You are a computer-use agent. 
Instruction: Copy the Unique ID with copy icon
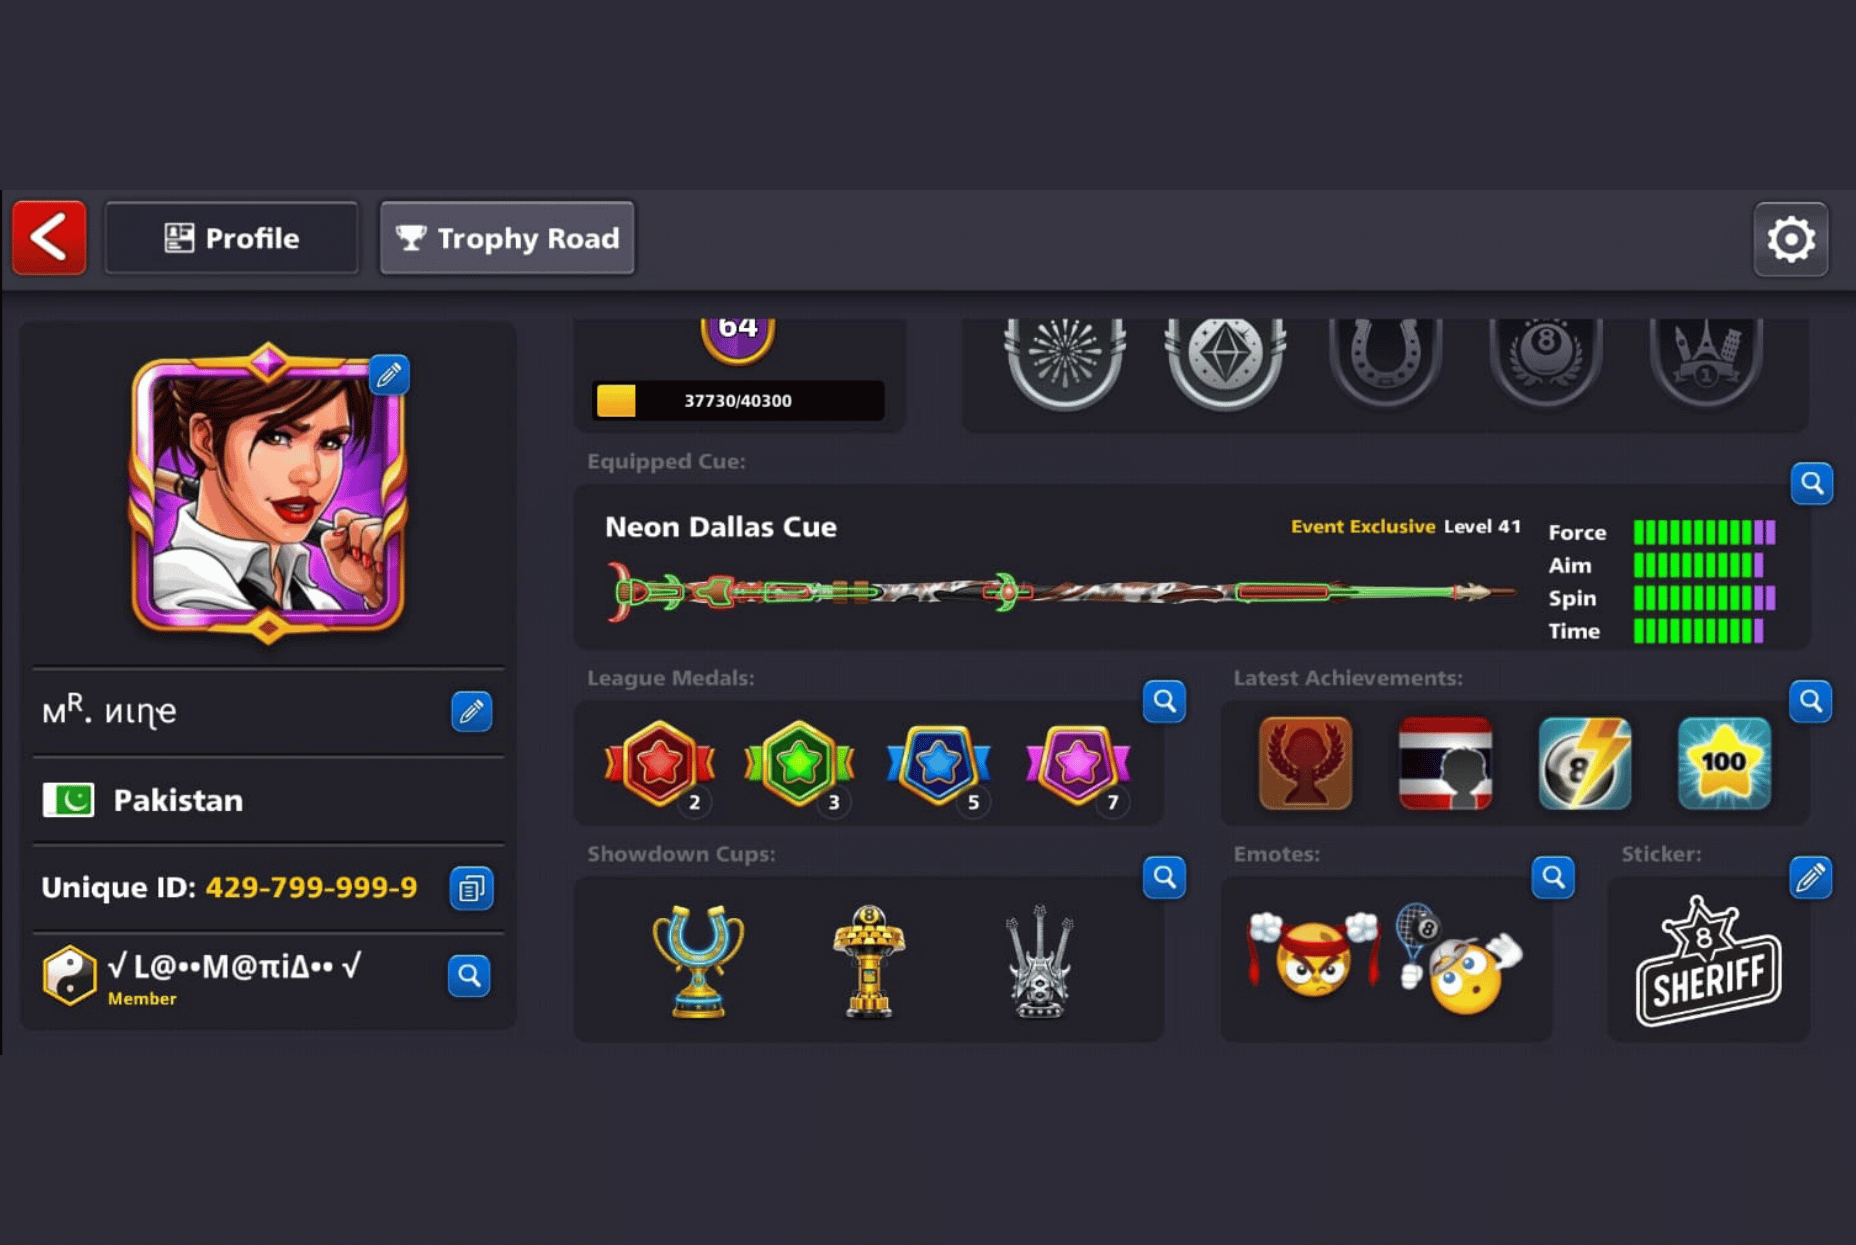pyautogui.click(x=471, y=888)
